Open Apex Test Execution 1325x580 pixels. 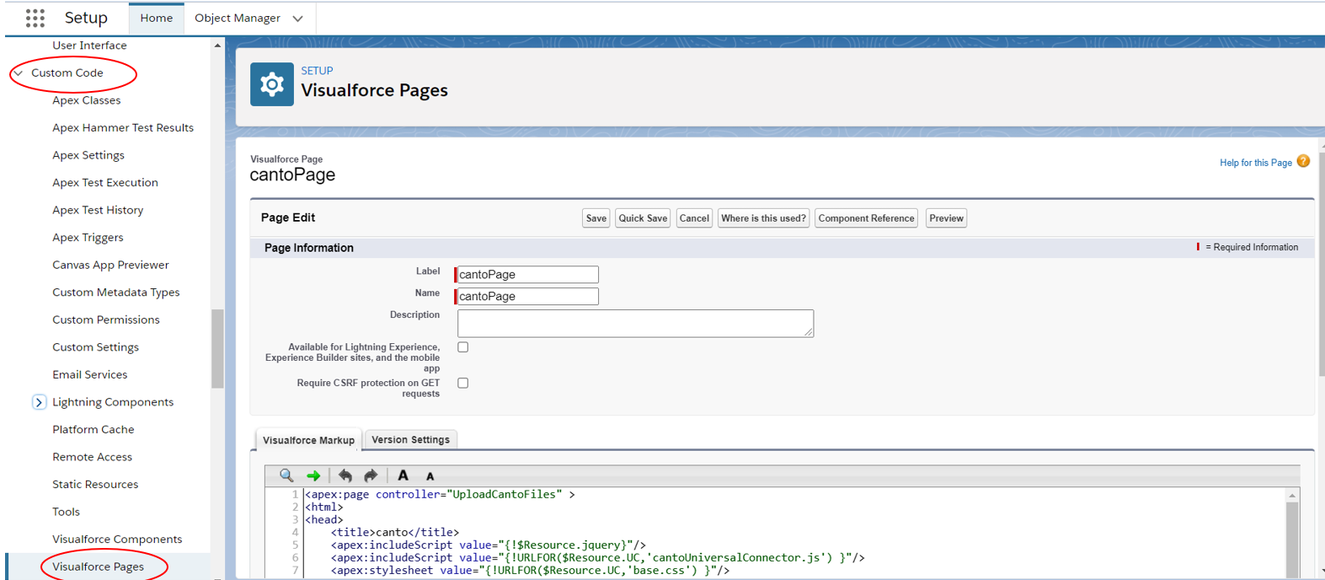click(105, 183)
